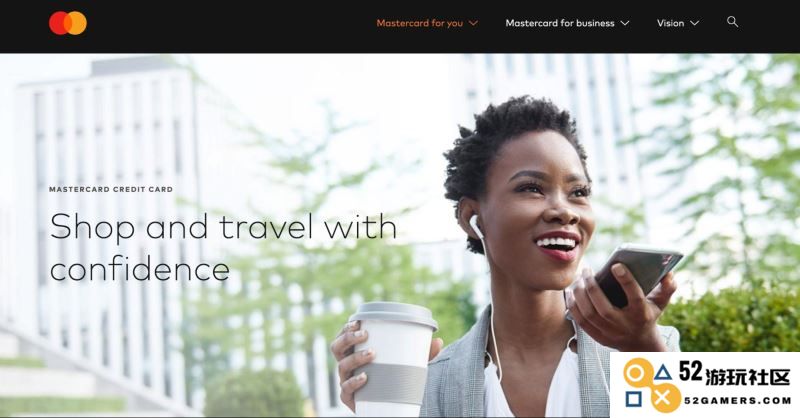
Task: Click the smartphone held by the woman
Action: tap(638, 274)
